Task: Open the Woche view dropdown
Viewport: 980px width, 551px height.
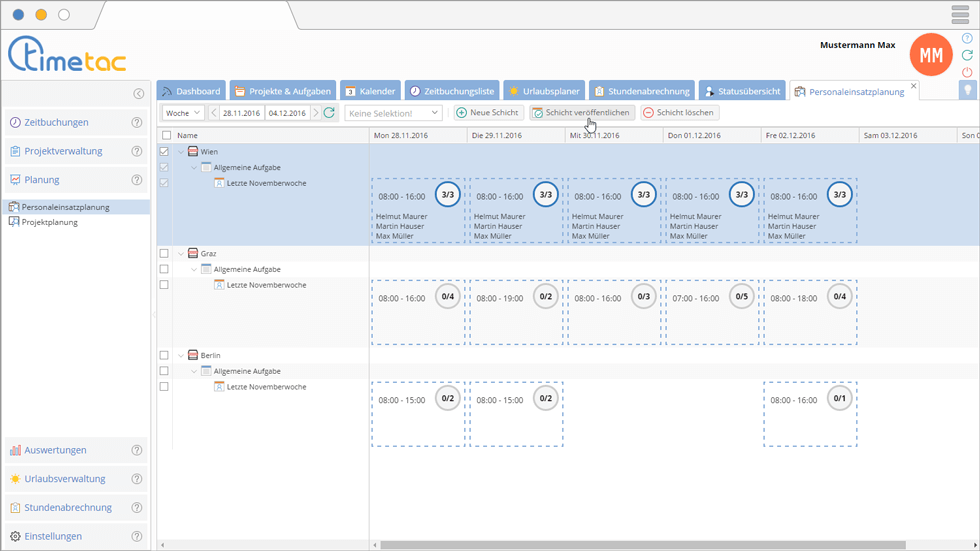Action: [183, 113]
